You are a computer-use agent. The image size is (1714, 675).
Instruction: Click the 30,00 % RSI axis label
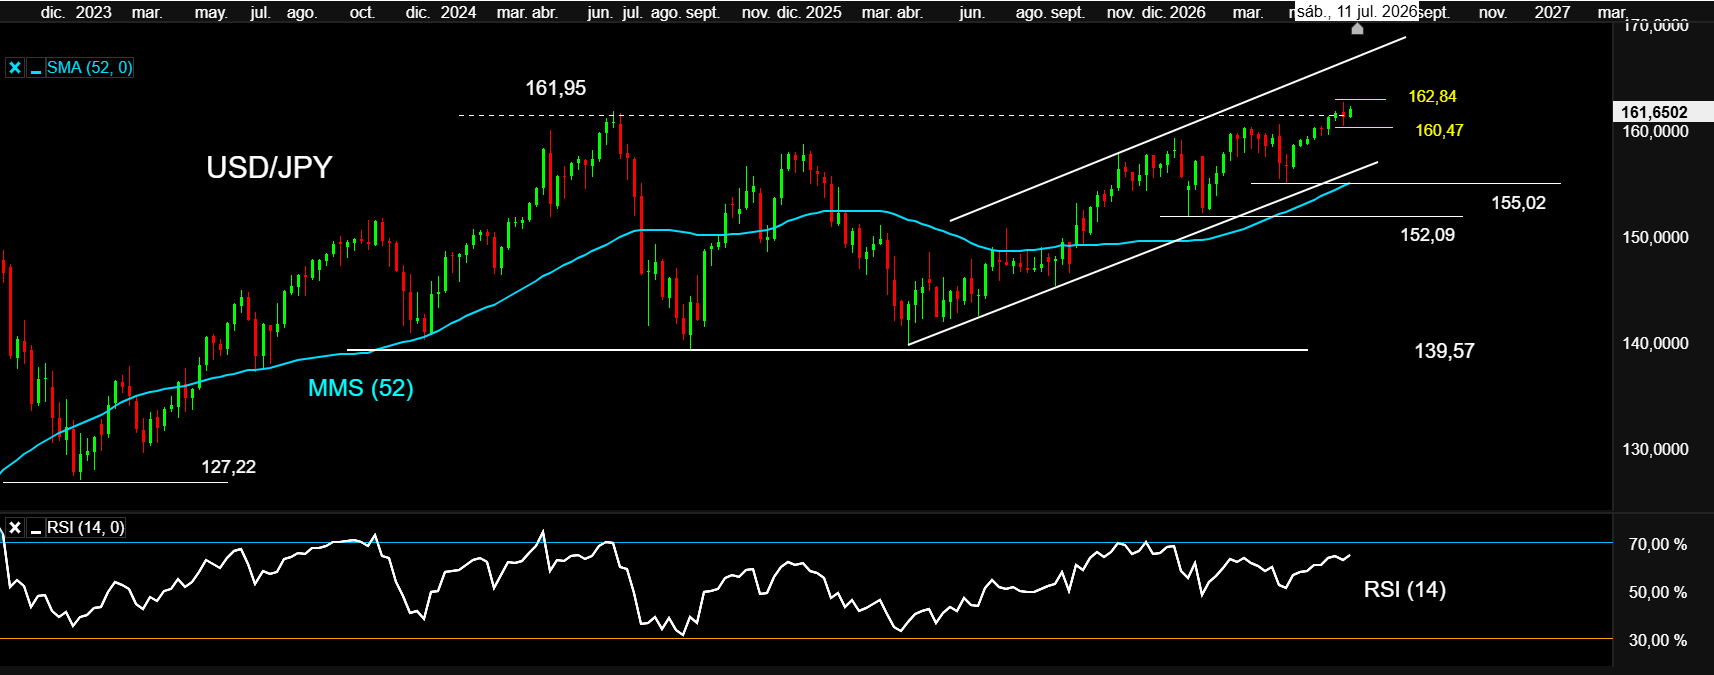[x=1657, y=640]
